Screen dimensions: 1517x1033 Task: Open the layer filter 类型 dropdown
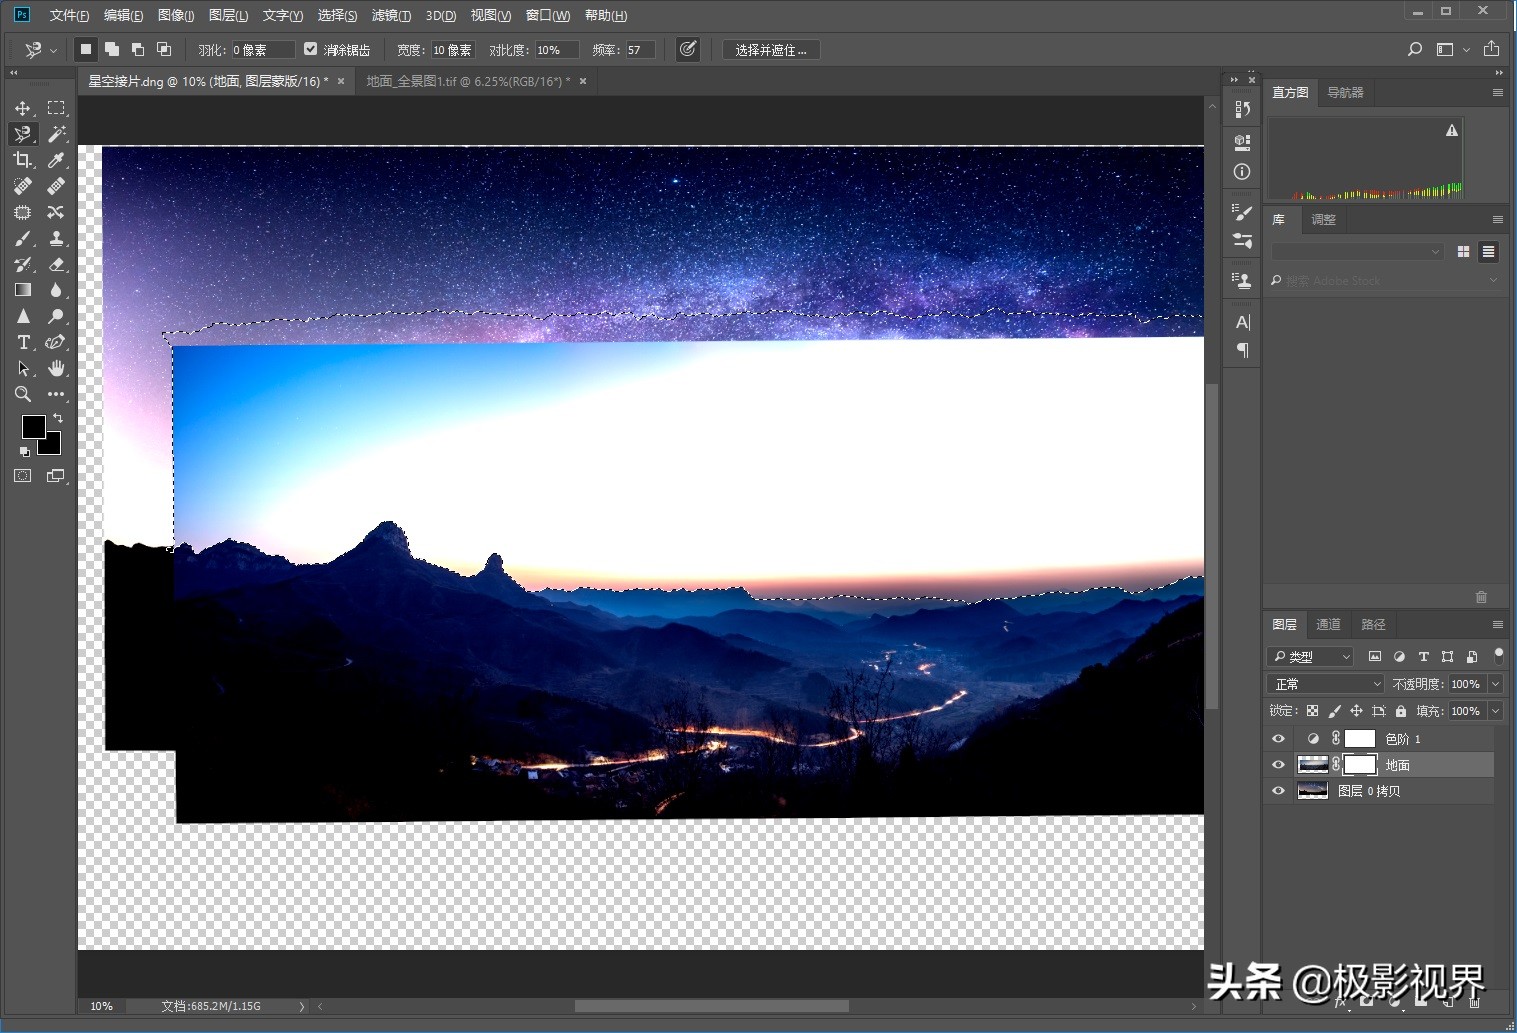(x=1311, y=657)
